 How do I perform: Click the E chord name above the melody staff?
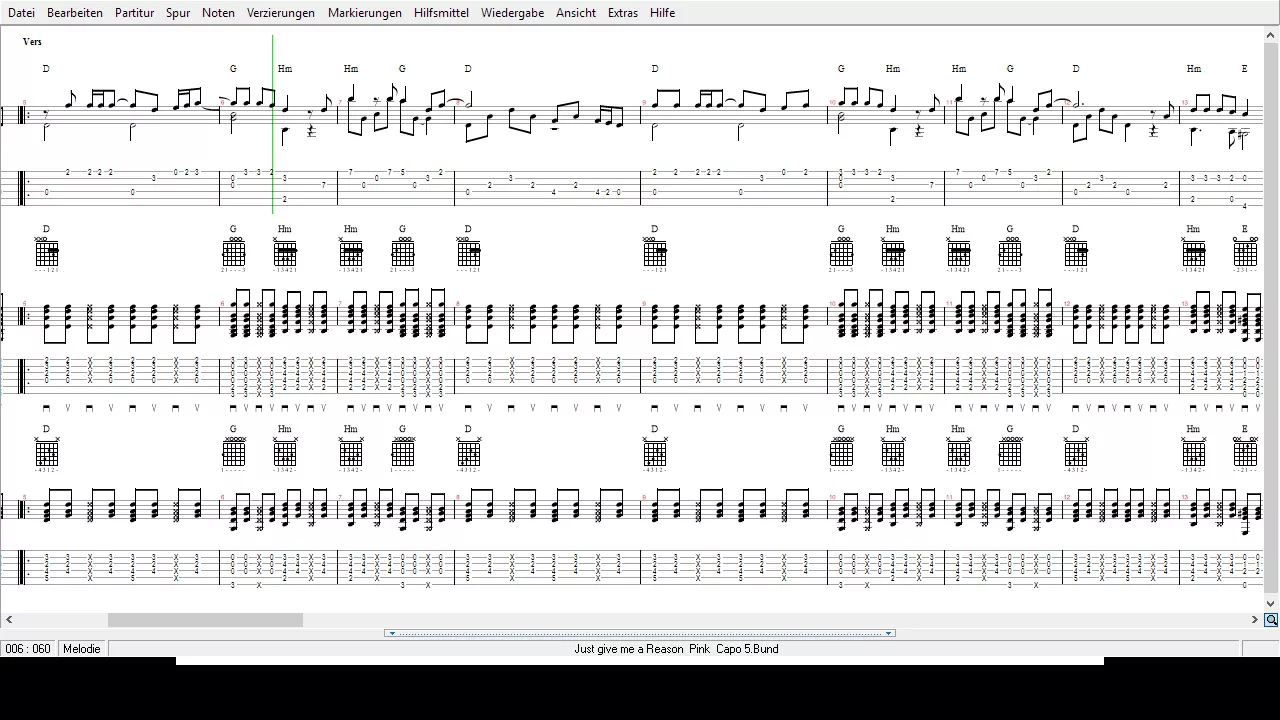point(1245,69)
